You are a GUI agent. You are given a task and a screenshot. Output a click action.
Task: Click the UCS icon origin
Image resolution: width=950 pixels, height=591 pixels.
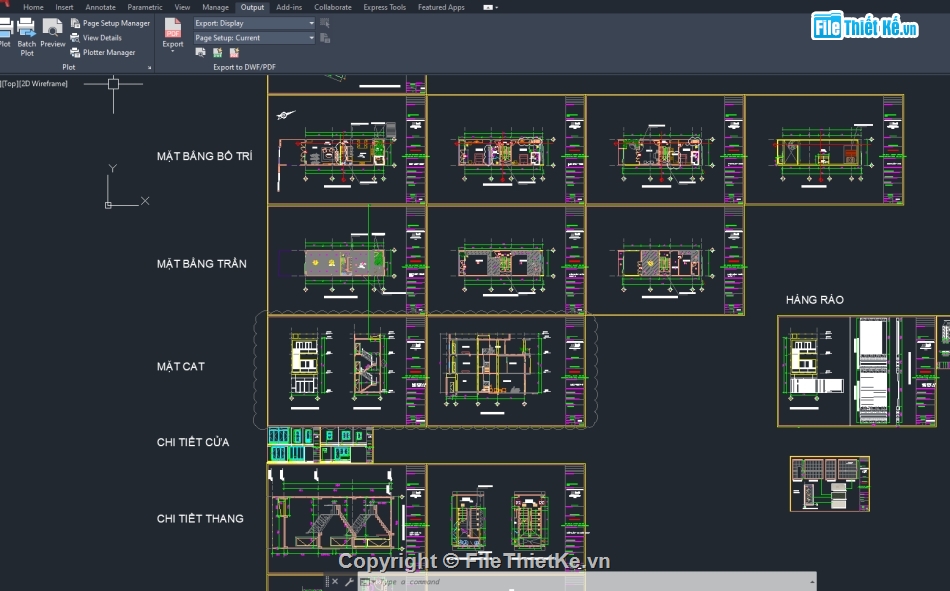click(108, 205)
